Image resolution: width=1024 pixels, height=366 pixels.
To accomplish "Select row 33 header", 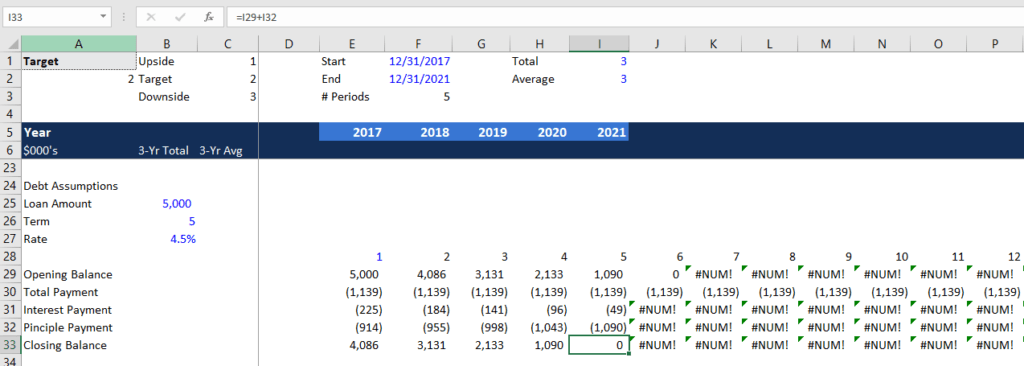I will pos(10,345).
